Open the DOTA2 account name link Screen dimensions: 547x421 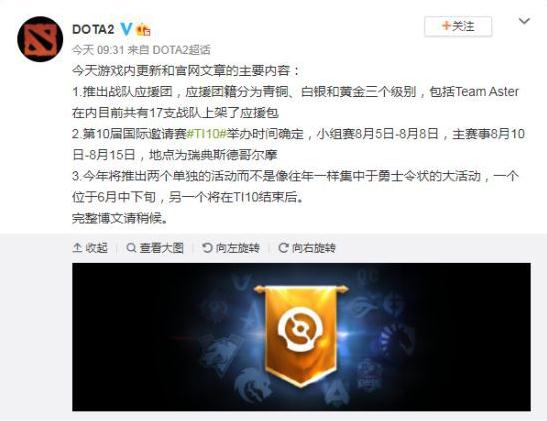93,29
